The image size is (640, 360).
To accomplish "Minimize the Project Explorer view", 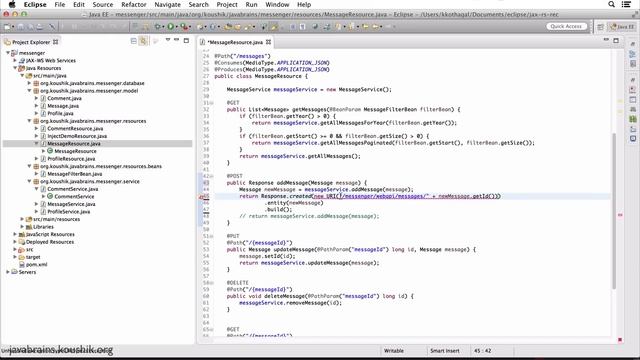I will tap(176, 40).
